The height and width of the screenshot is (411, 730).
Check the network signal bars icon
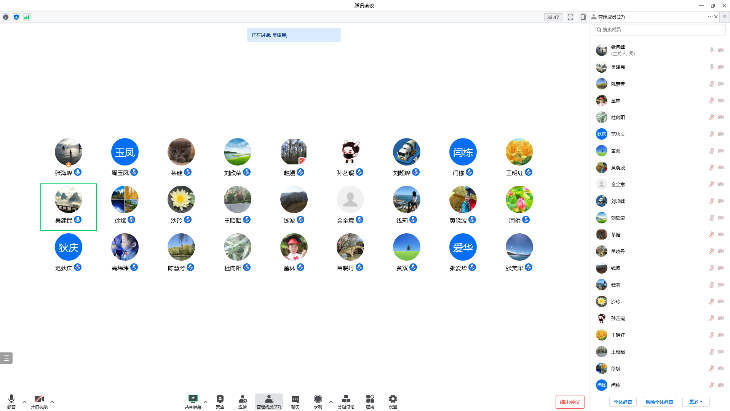coord(26,17)
